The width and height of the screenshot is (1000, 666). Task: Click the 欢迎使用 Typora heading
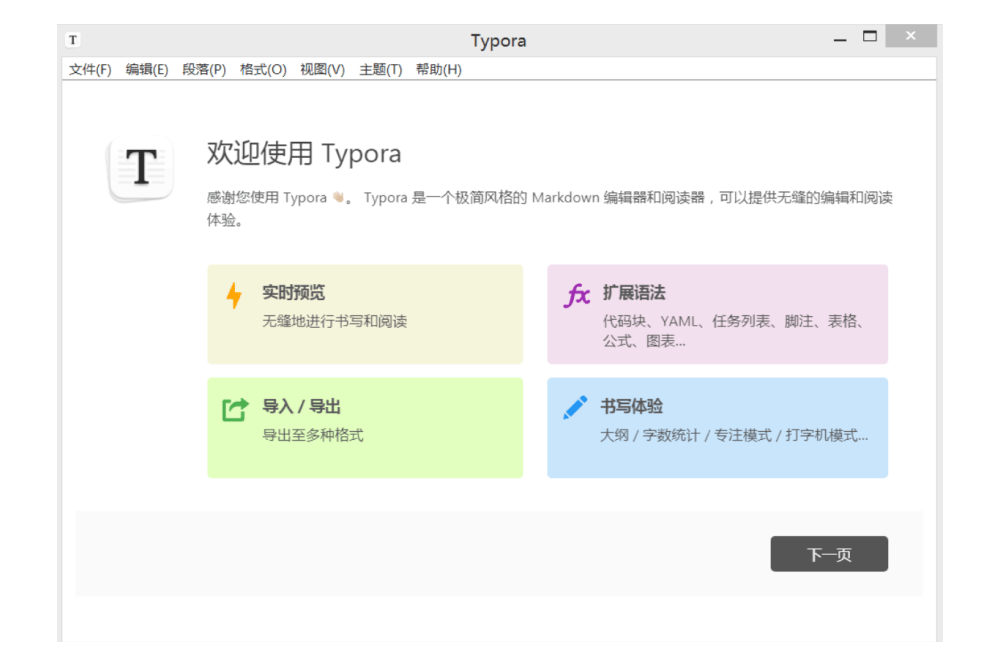(304, 154)
